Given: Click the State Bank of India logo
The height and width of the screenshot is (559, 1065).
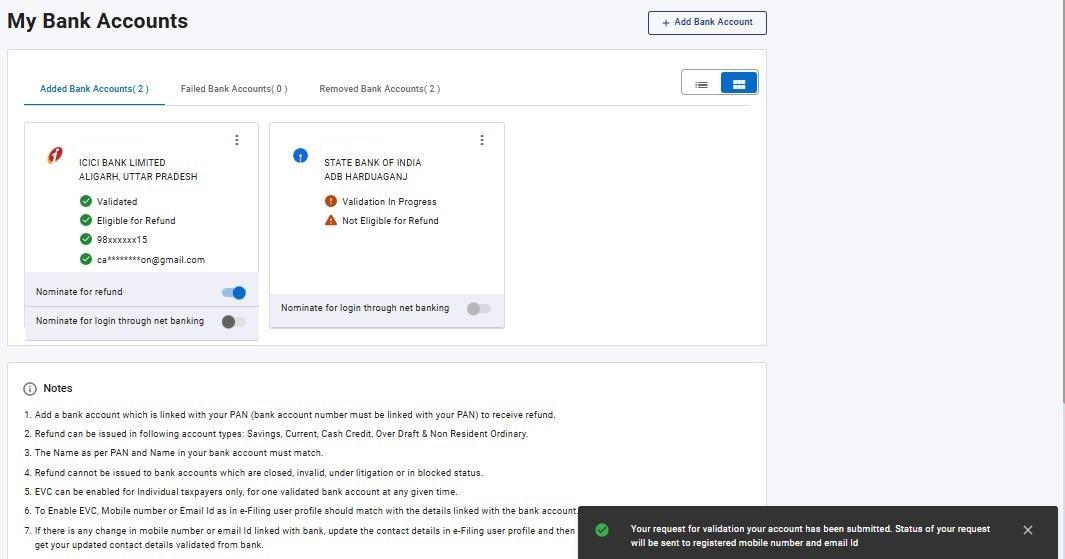Looking at the screenshot, I should (300, 155).
